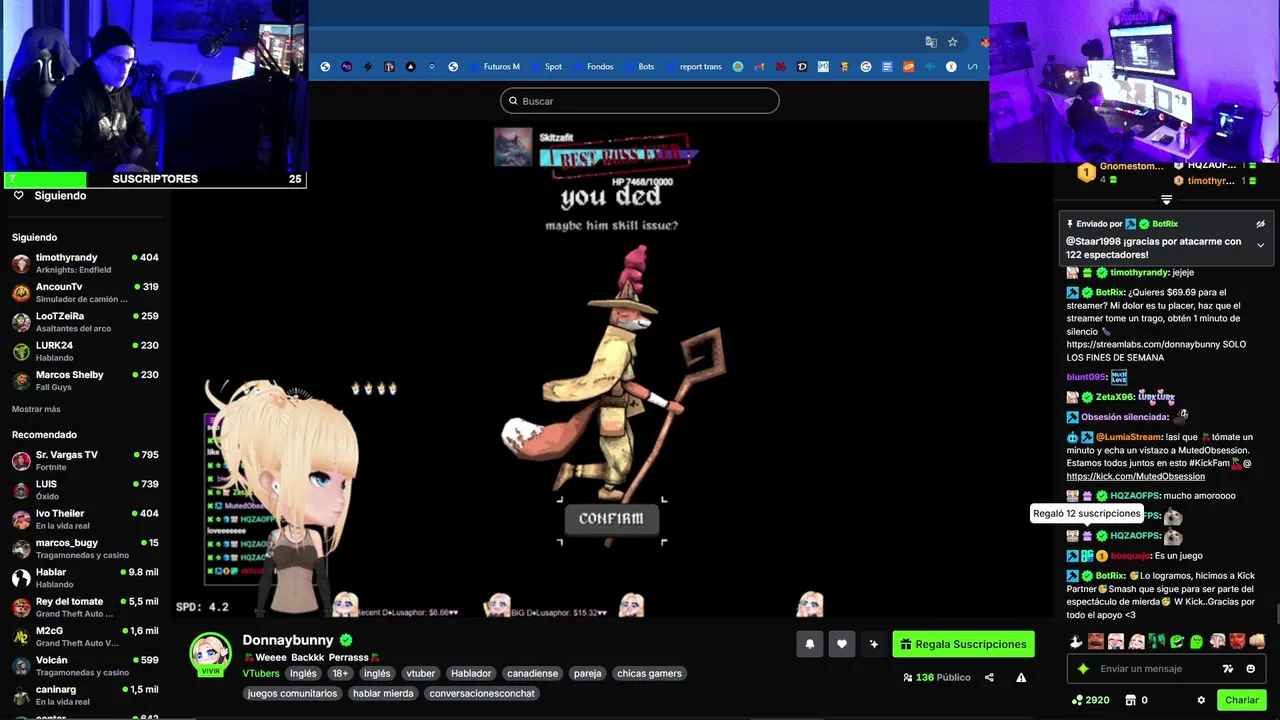Open the Fondos bookmark folder

pyautogui.click(x=594, y=67)
